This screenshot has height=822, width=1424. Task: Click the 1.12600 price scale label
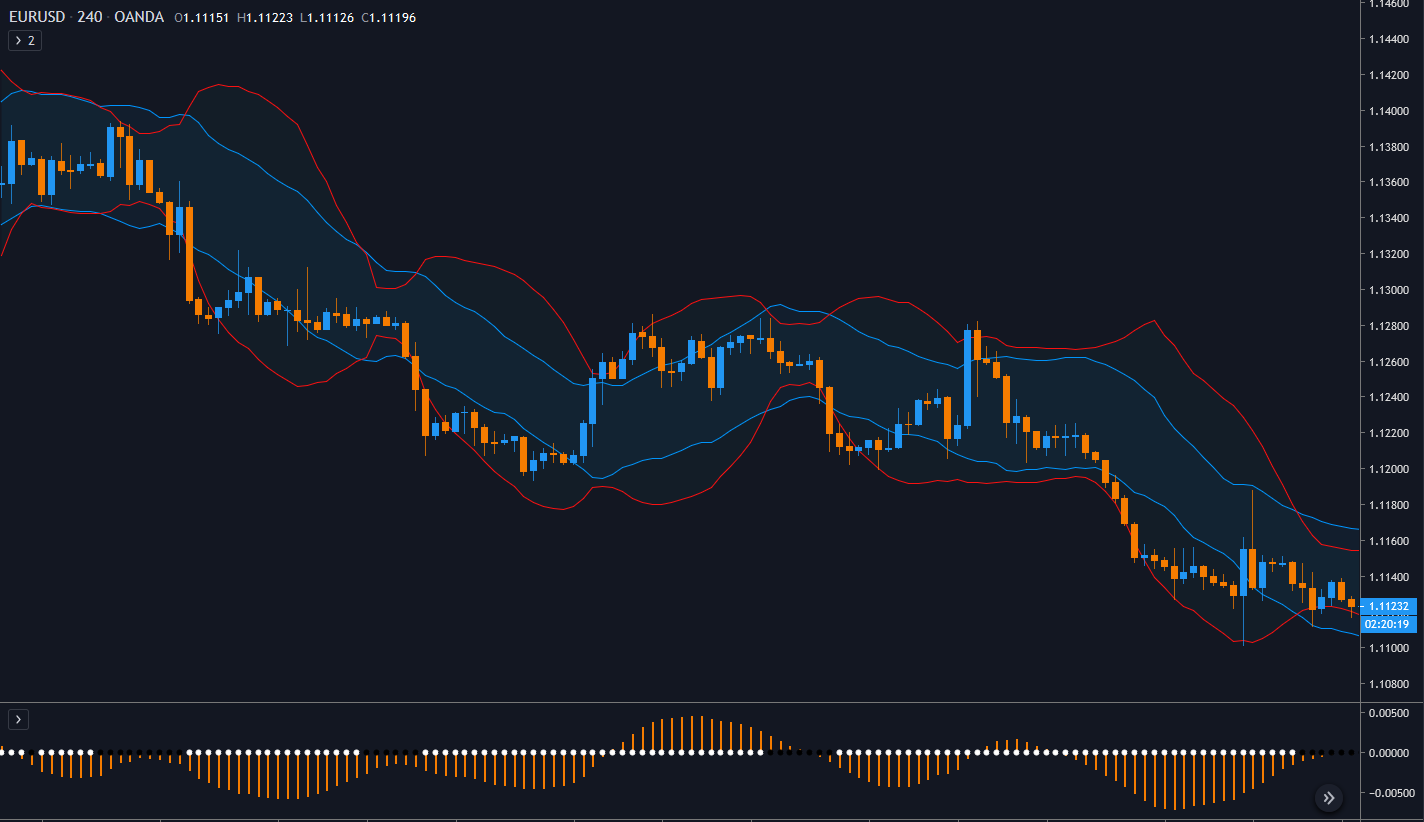point(1390,362)
